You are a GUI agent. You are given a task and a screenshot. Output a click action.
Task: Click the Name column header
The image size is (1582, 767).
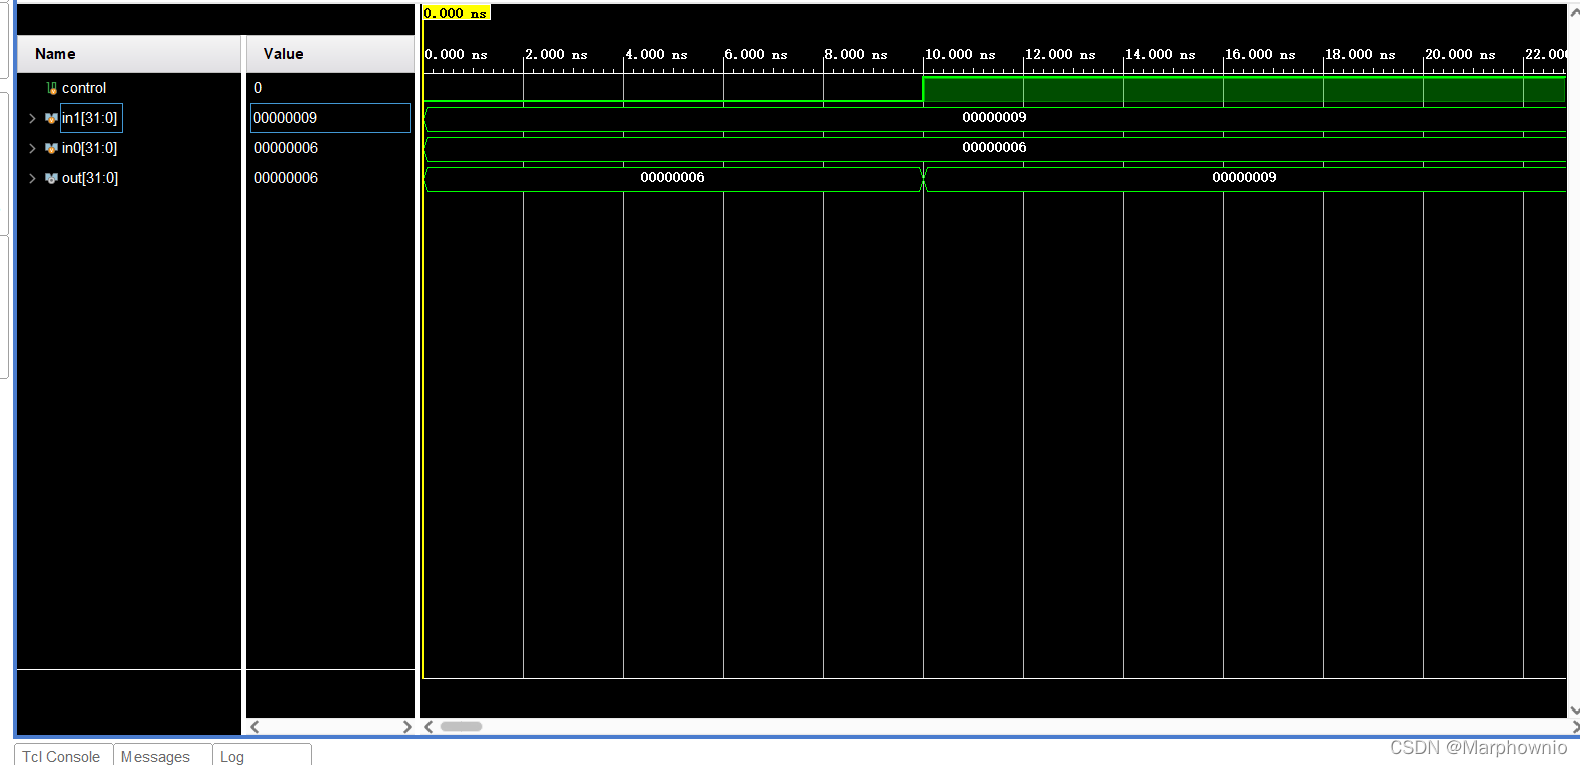[129, 54]
